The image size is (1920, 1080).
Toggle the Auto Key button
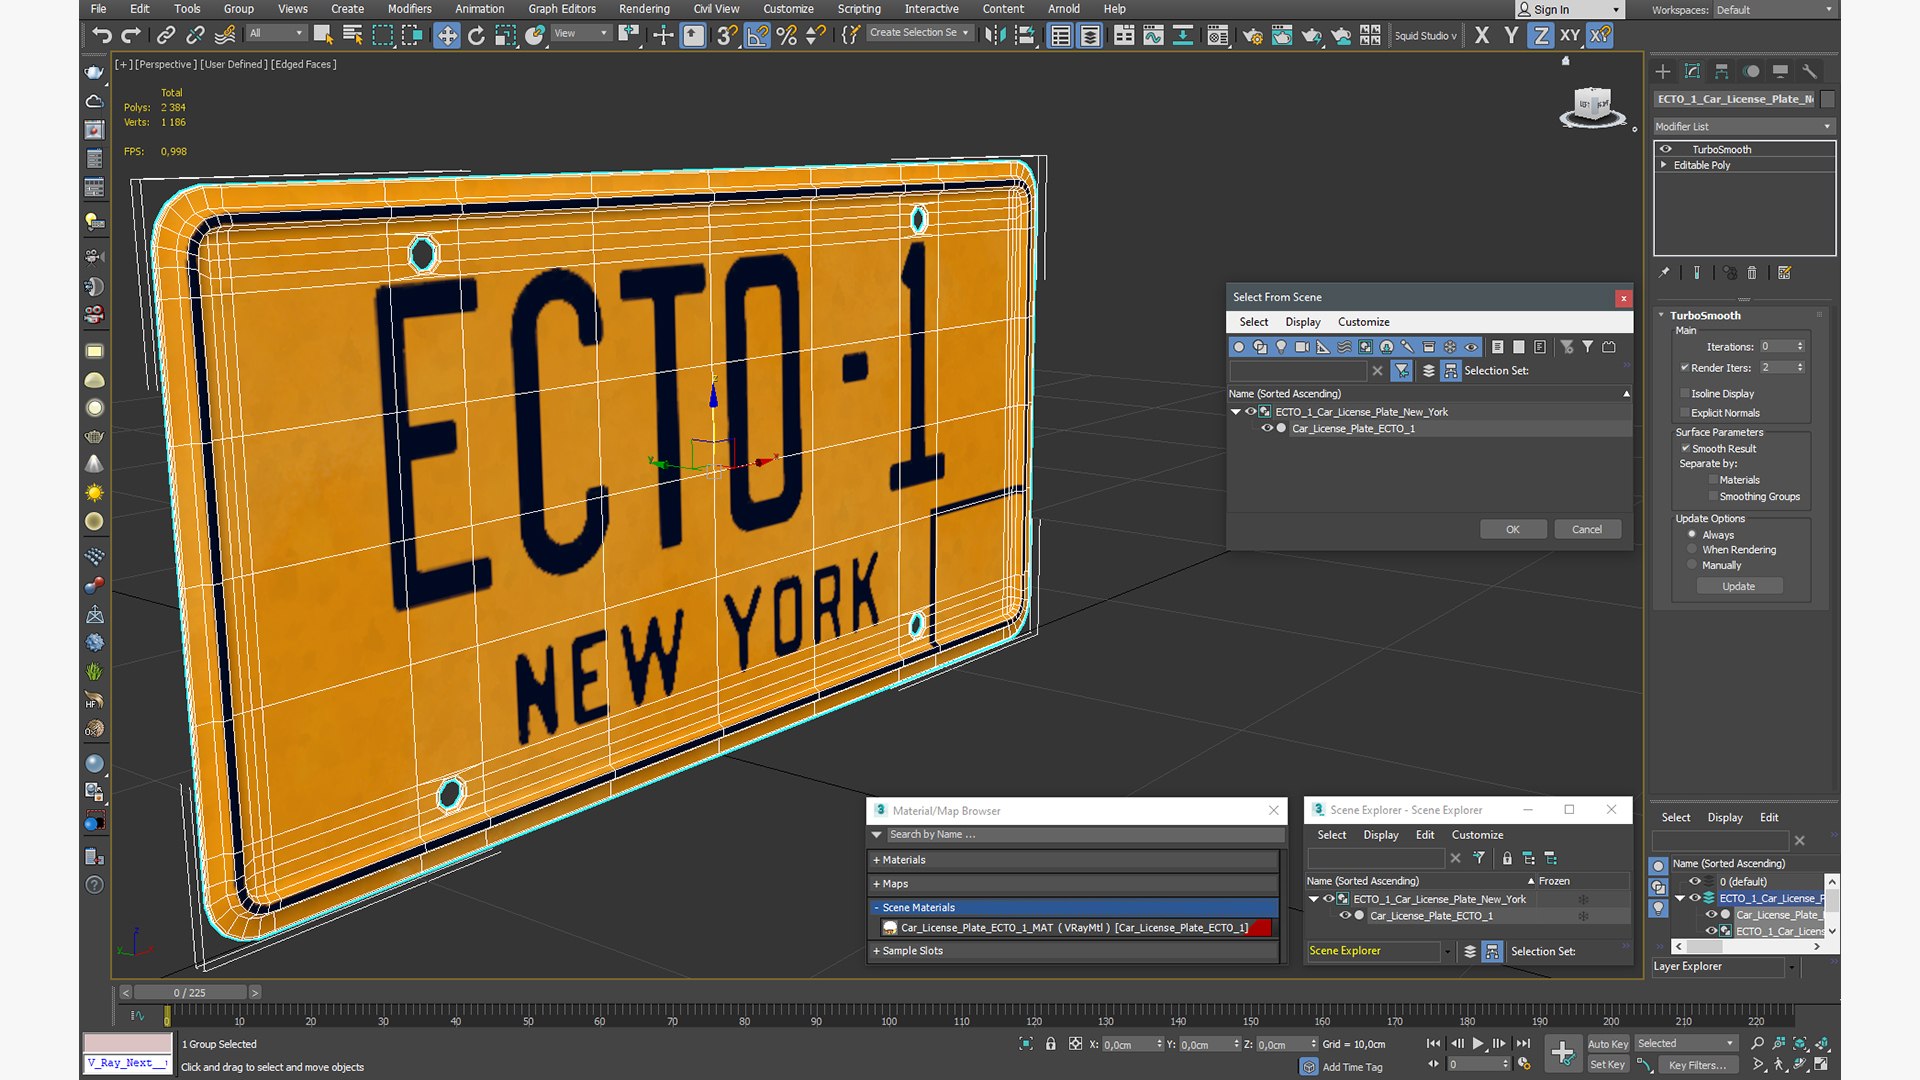point(1608,1044)
